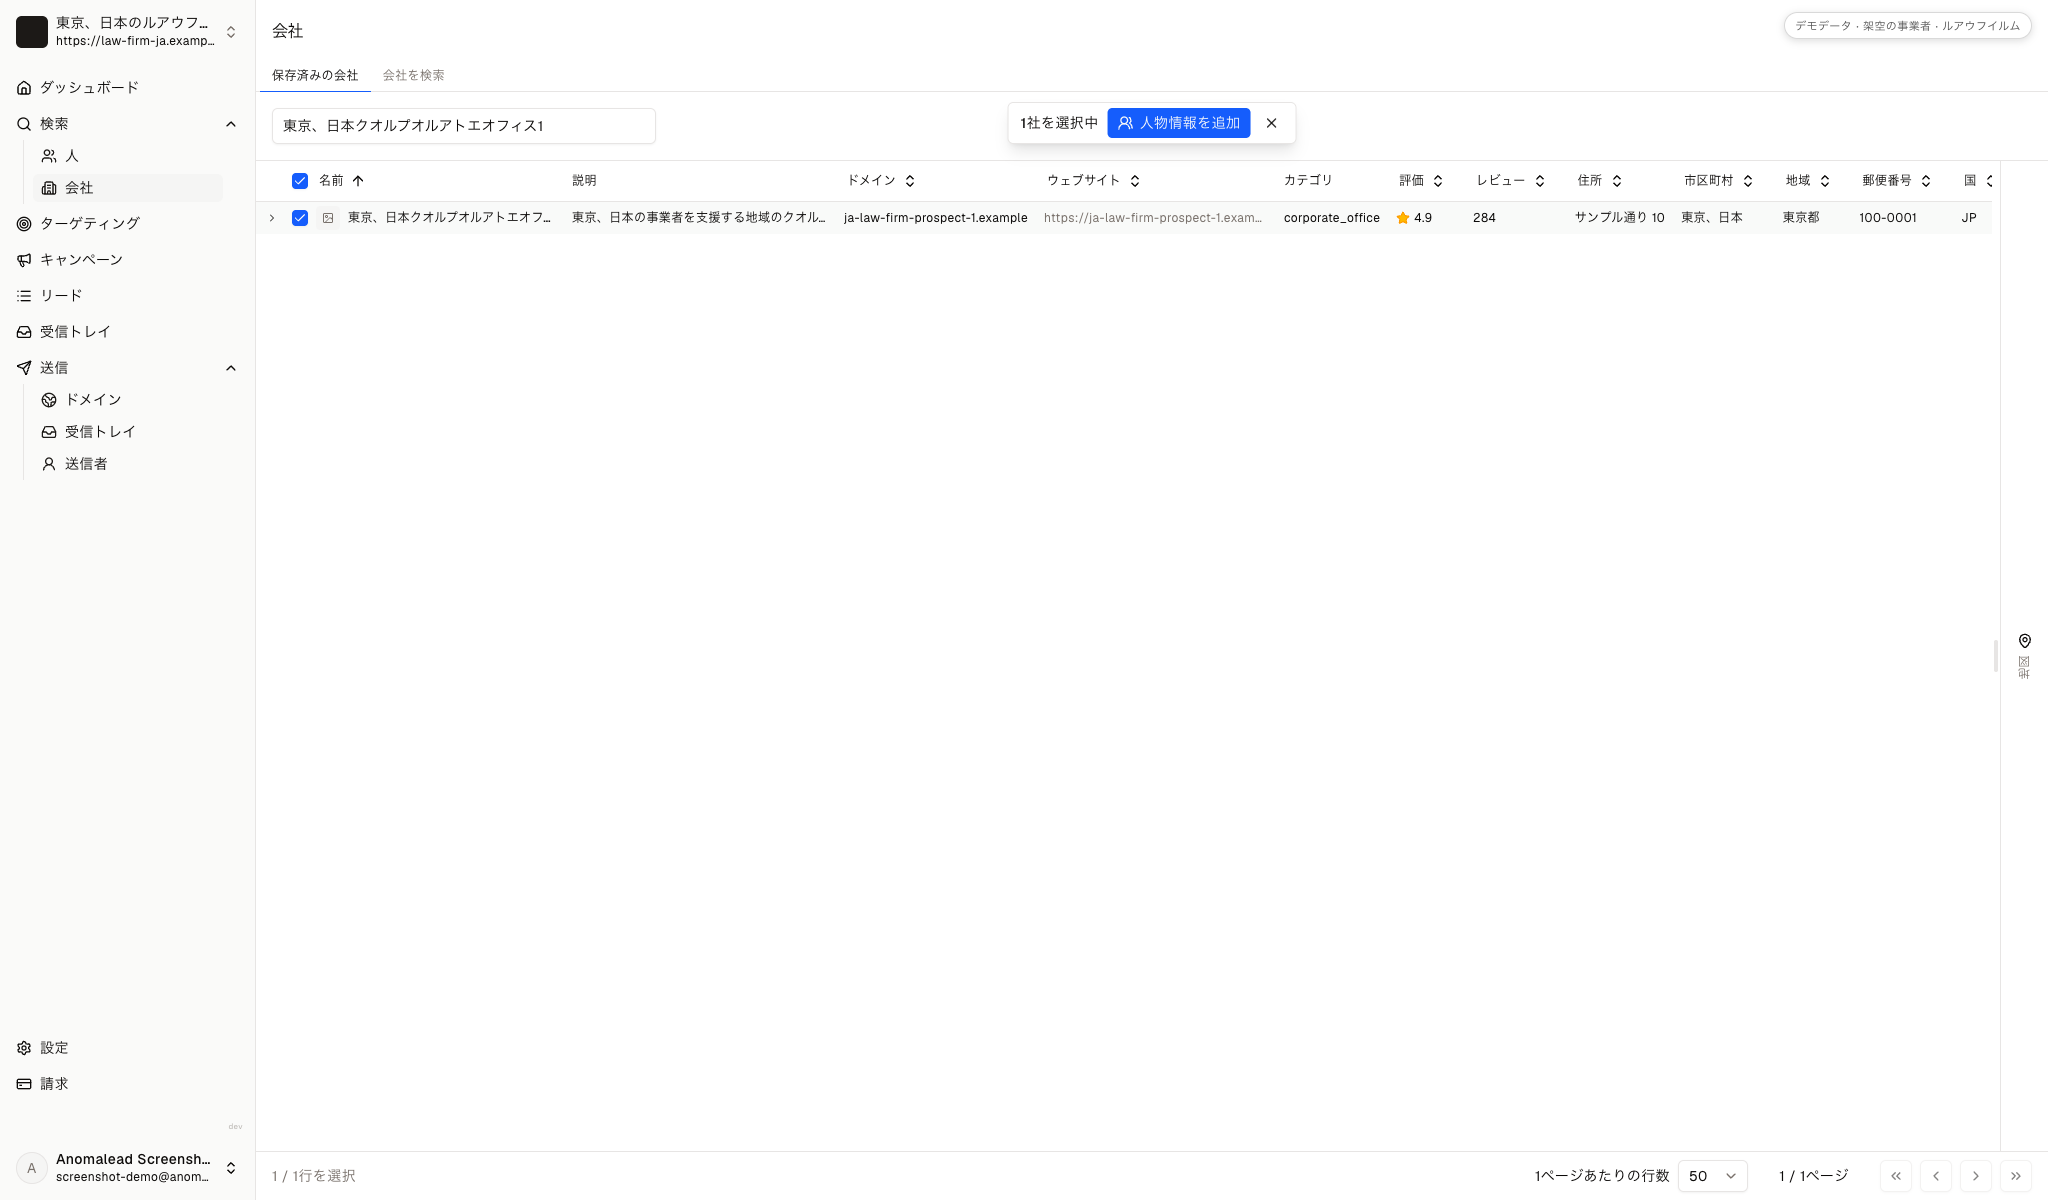This screenshot has width=2048, height=1200.
Task: Open the ダッシュボード home icon
Action: (x=24, y=88)
